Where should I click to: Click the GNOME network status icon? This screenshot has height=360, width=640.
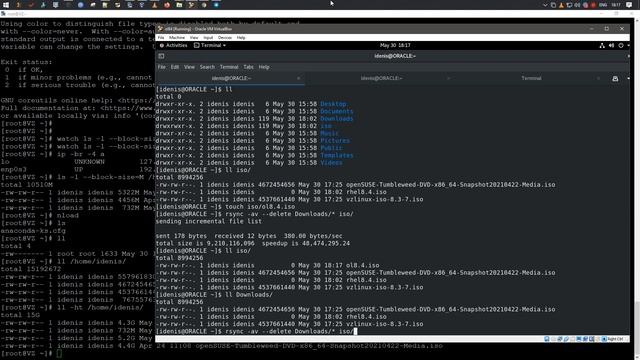602,45
